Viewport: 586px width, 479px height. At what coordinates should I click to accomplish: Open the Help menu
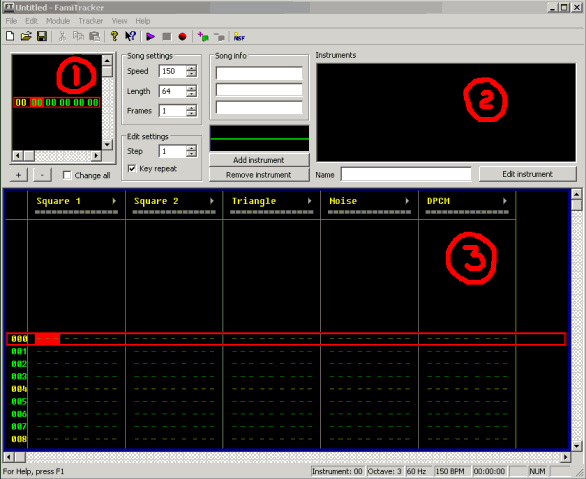tap(143, 21)
